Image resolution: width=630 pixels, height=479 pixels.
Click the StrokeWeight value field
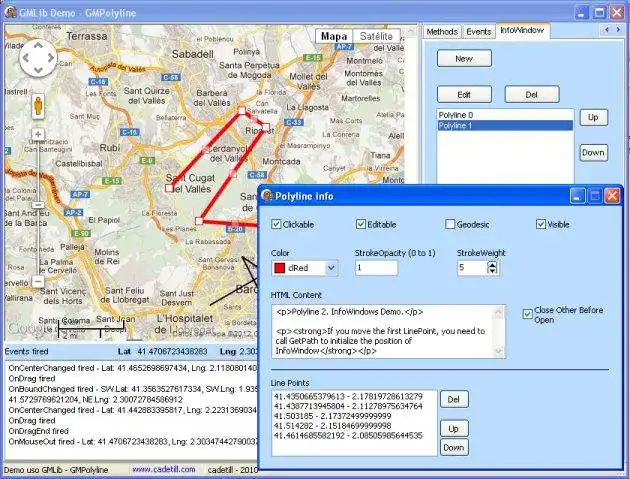click(472, 268)
